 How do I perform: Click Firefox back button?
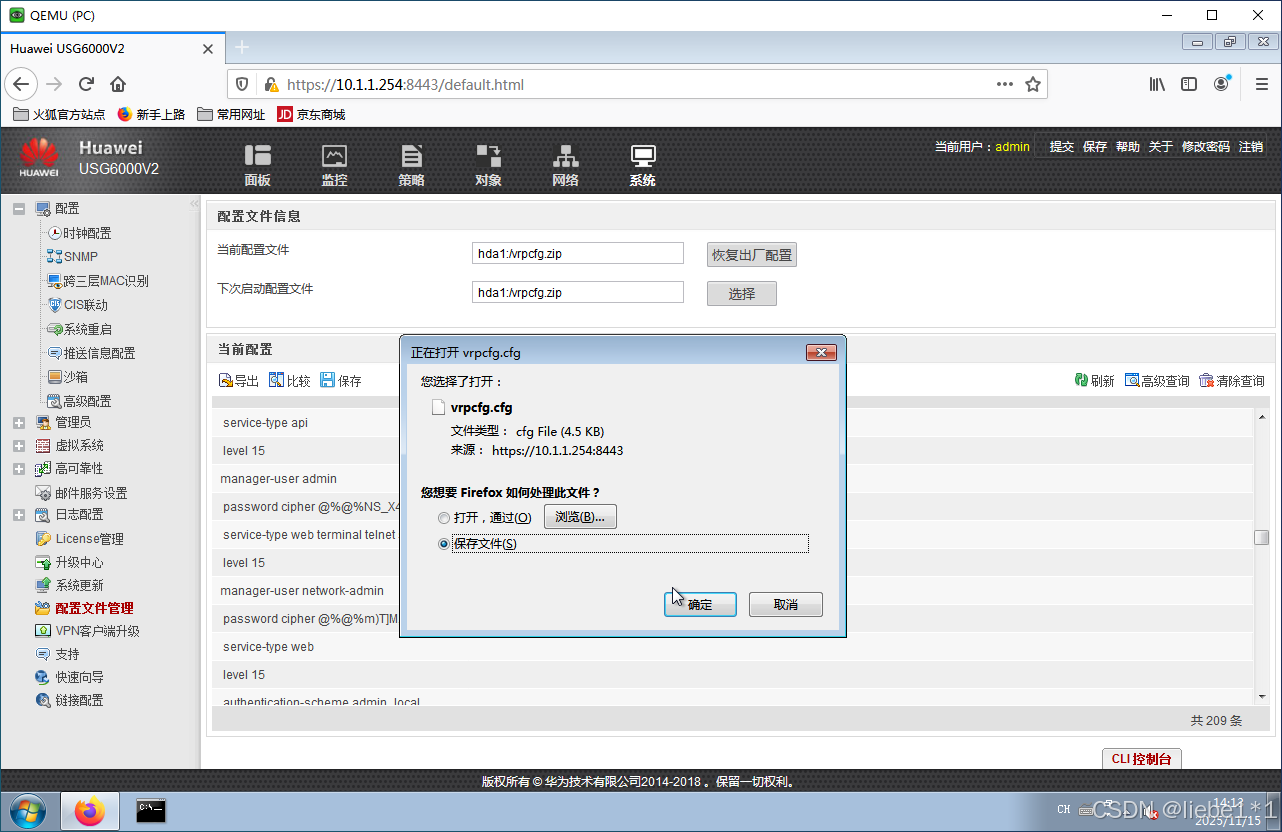(22, 84)
